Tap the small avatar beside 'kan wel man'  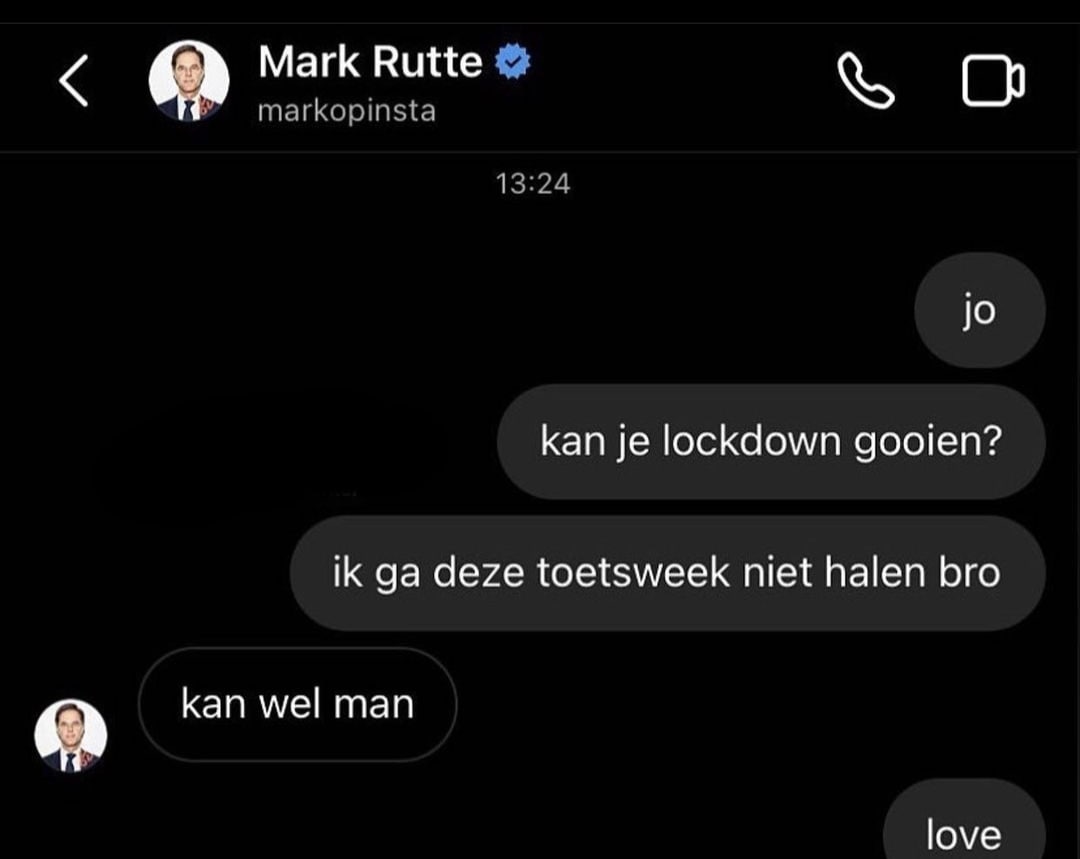point(71,735)
